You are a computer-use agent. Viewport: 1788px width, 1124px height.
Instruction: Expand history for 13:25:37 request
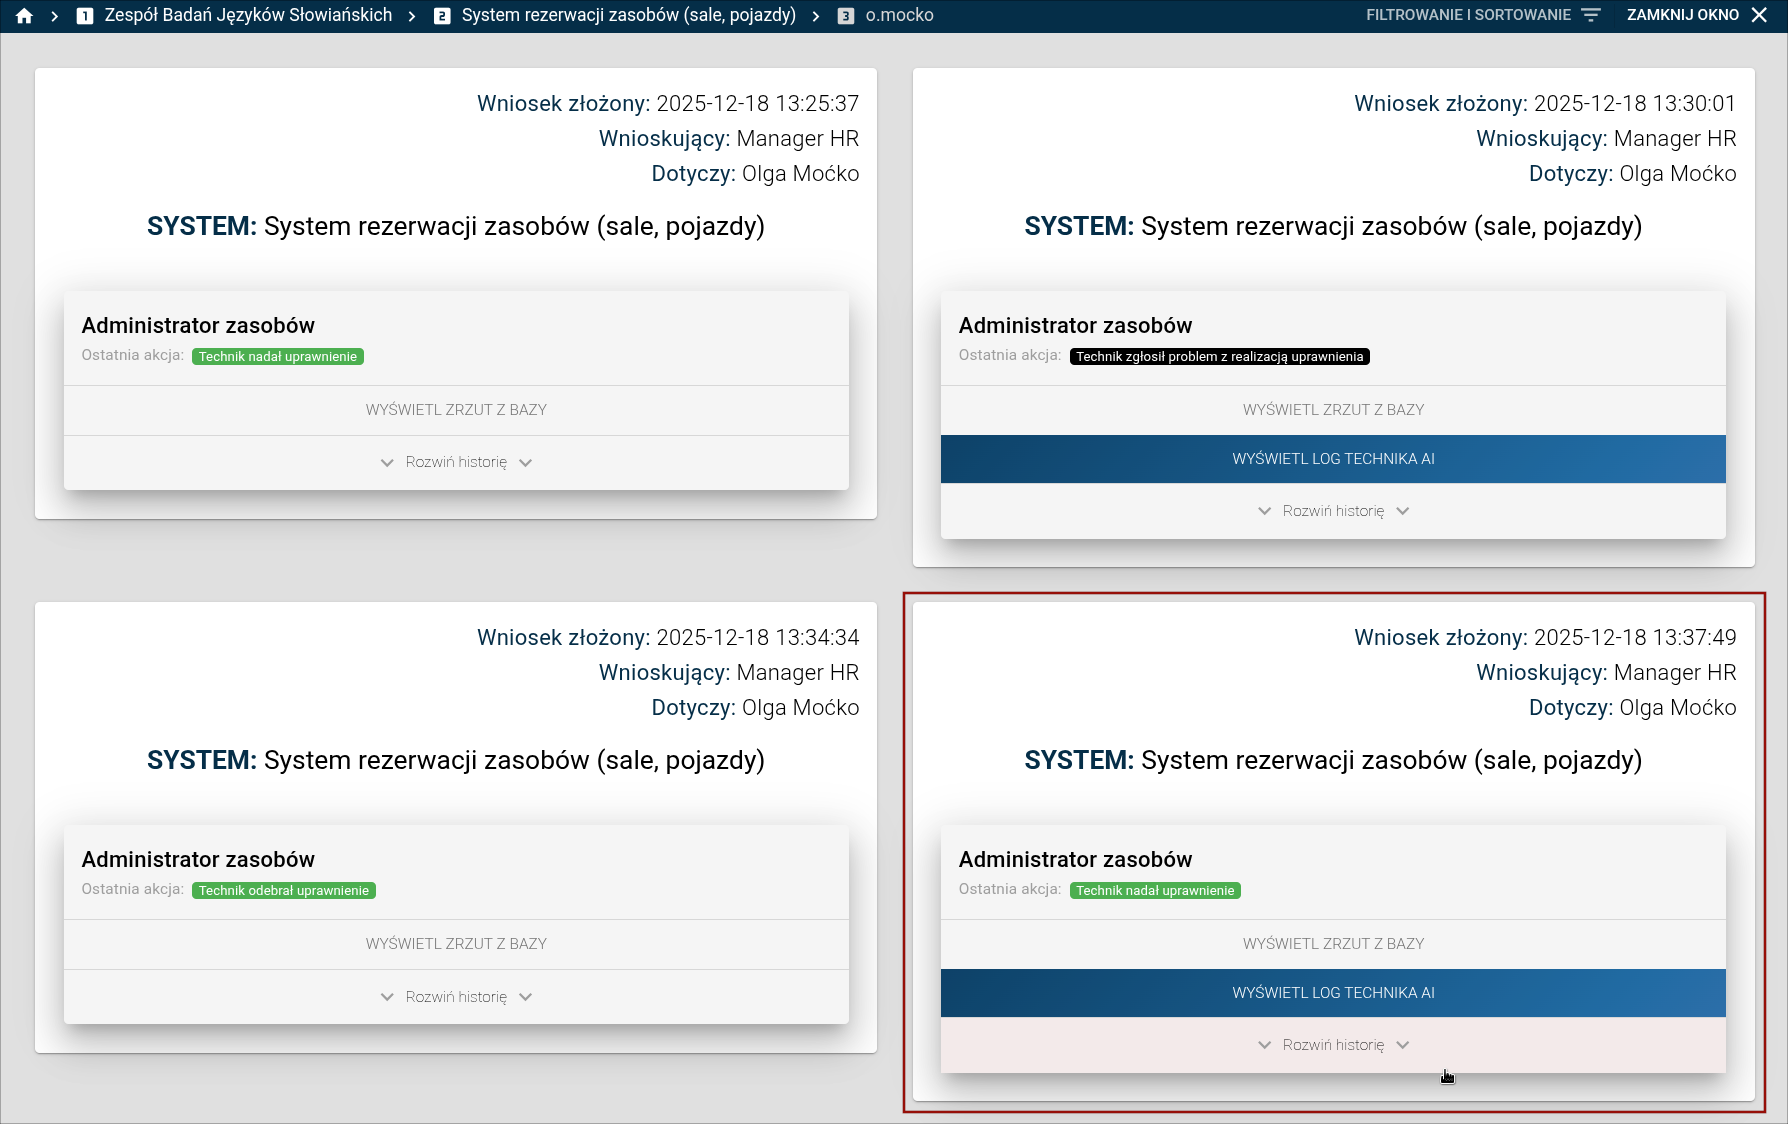tap(456, 462)
